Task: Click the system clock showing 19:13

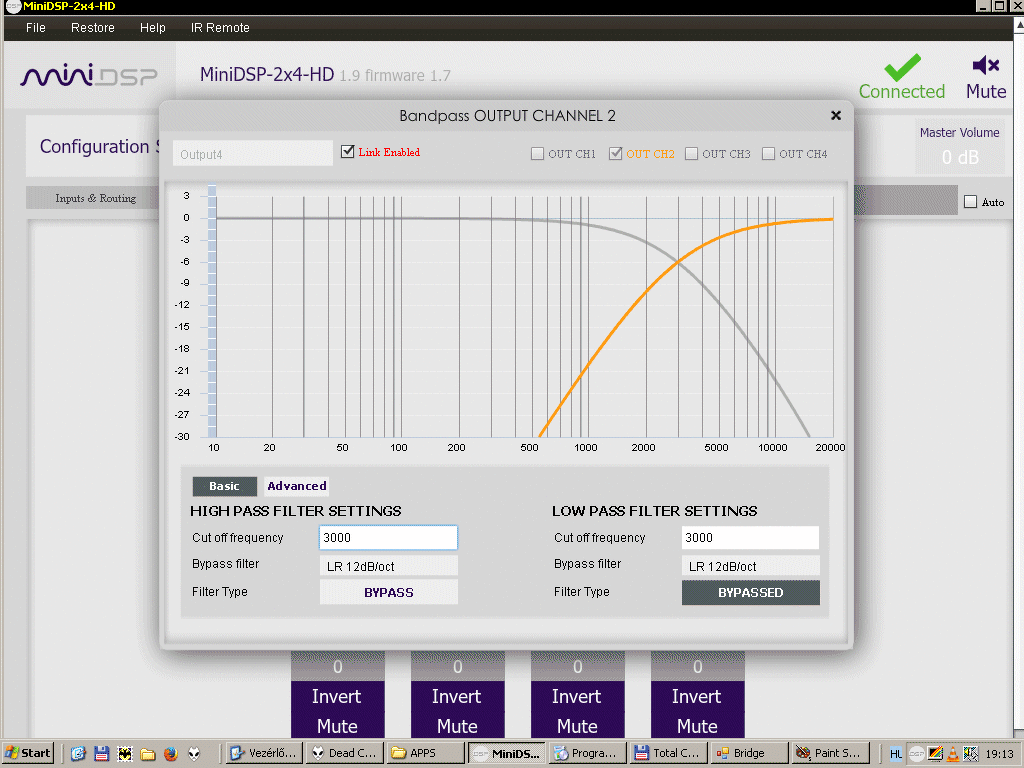Action: 999,754
